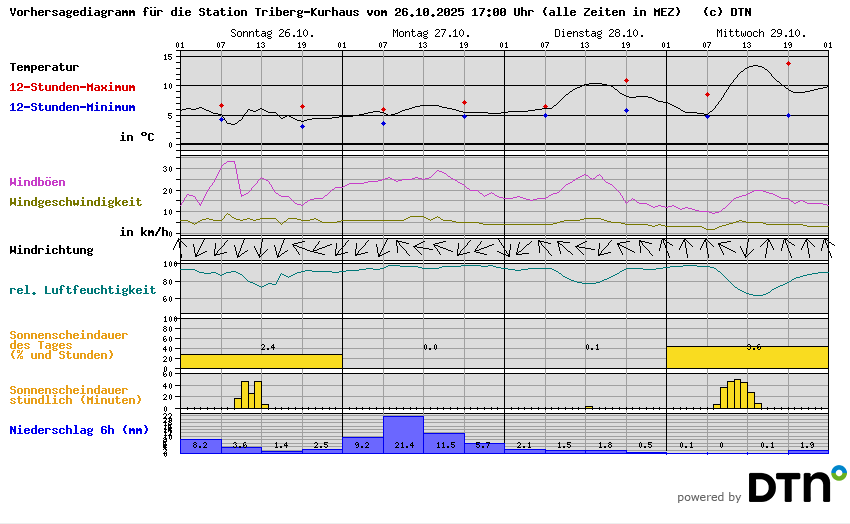Select blue minimum marker on Sonntag at 19
Image resolution: width=850 pixels, height=524 pixels.
(x=302, y=126)
